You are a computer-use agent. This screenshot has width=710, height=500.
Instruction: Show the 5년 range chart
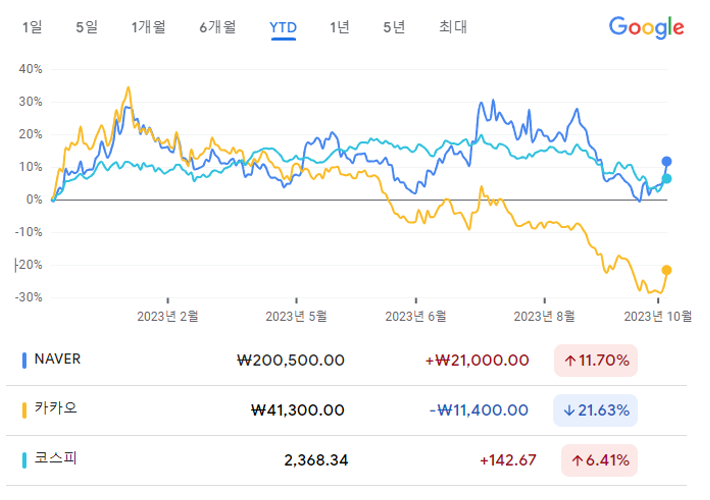click(x=394, y=27)
